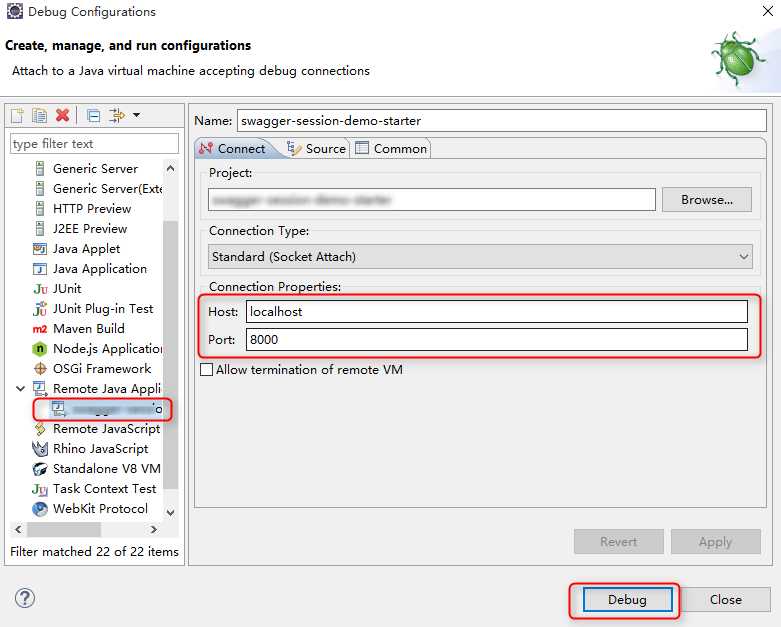Switch to the Connect tab
The height and width of the screenshot is (627, 781).
(233, 148)
